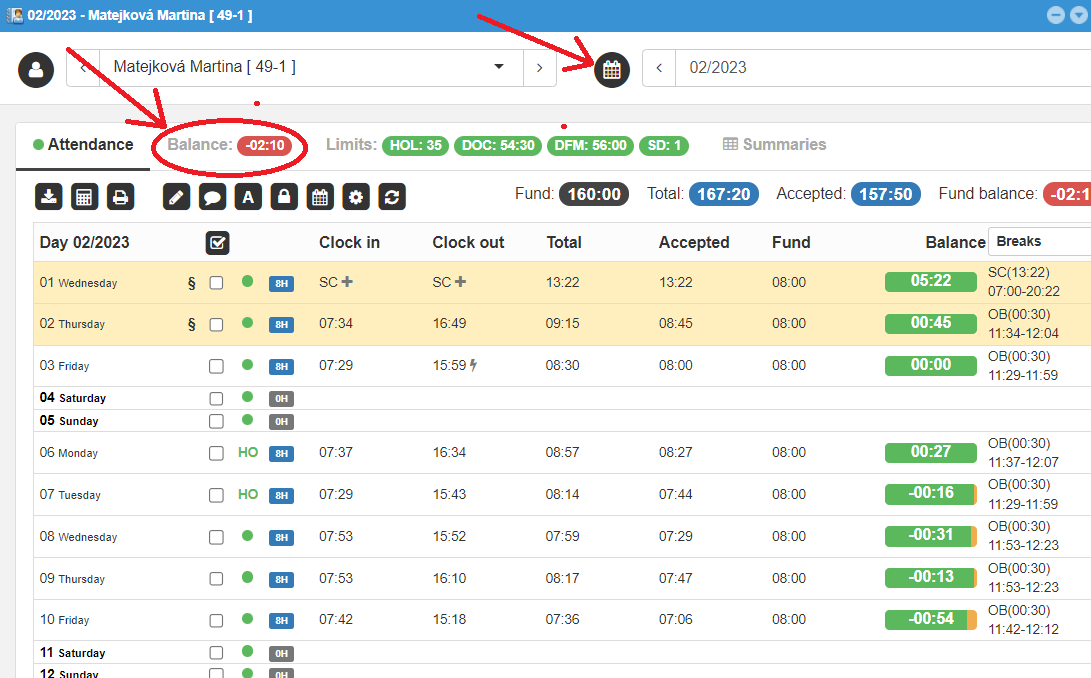Screen dimensions: 1091x678
Task: Open the calculator recalculation tool
Action: click(x=85, y=196)
